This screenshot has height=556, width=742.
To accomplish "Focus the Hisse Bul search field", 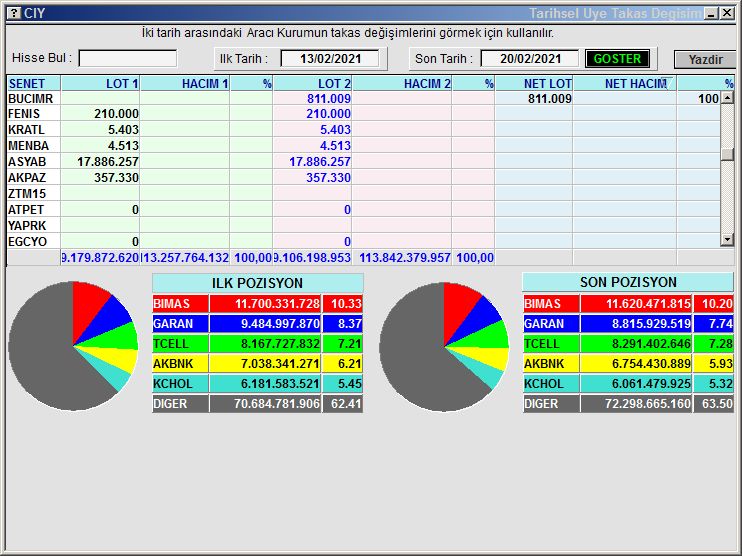I will point(128,59).
